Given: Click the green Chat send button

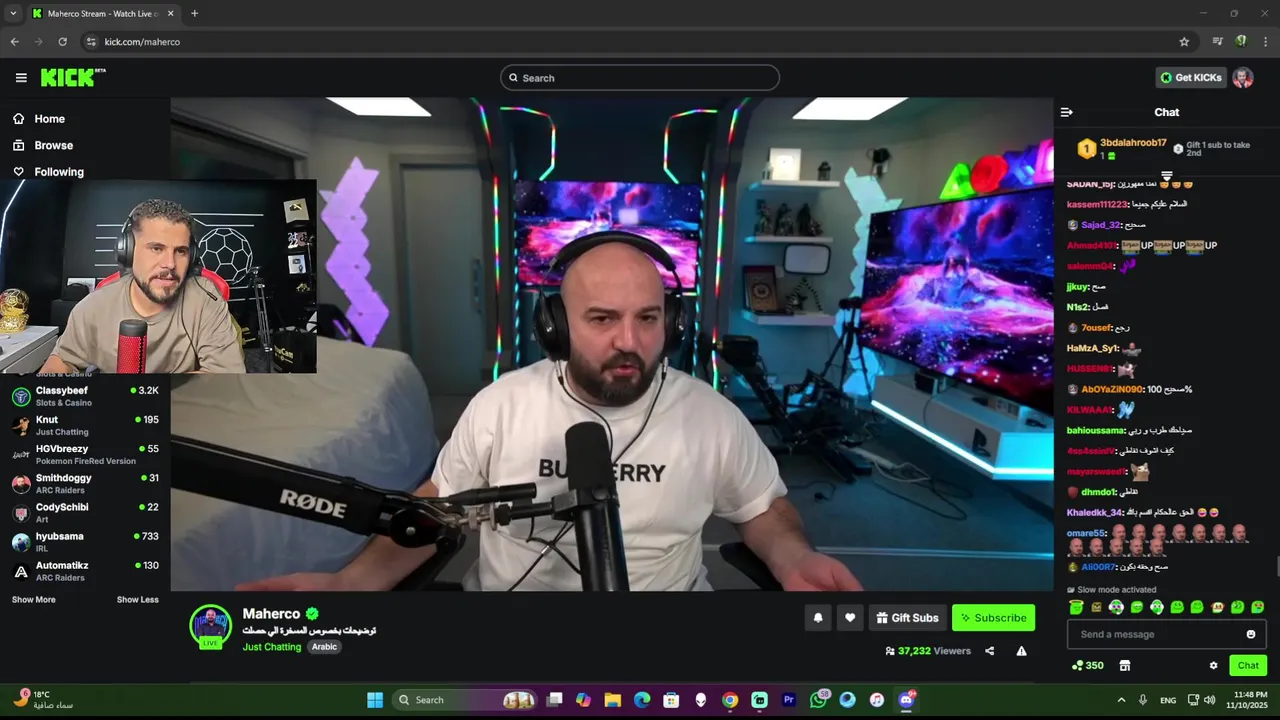Looking at the screenshot, I should coord(1248,666).
